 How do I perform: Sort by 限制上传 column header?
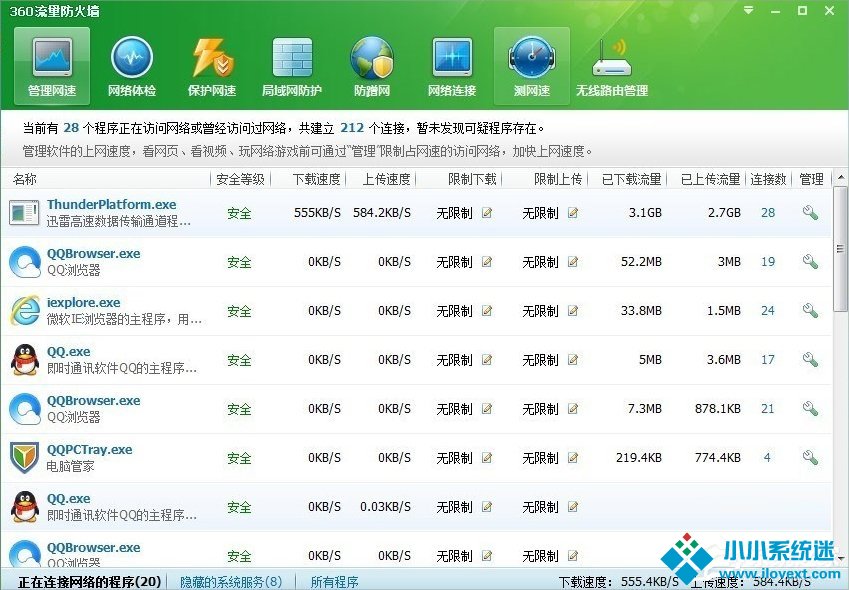(x=558, y=179)
